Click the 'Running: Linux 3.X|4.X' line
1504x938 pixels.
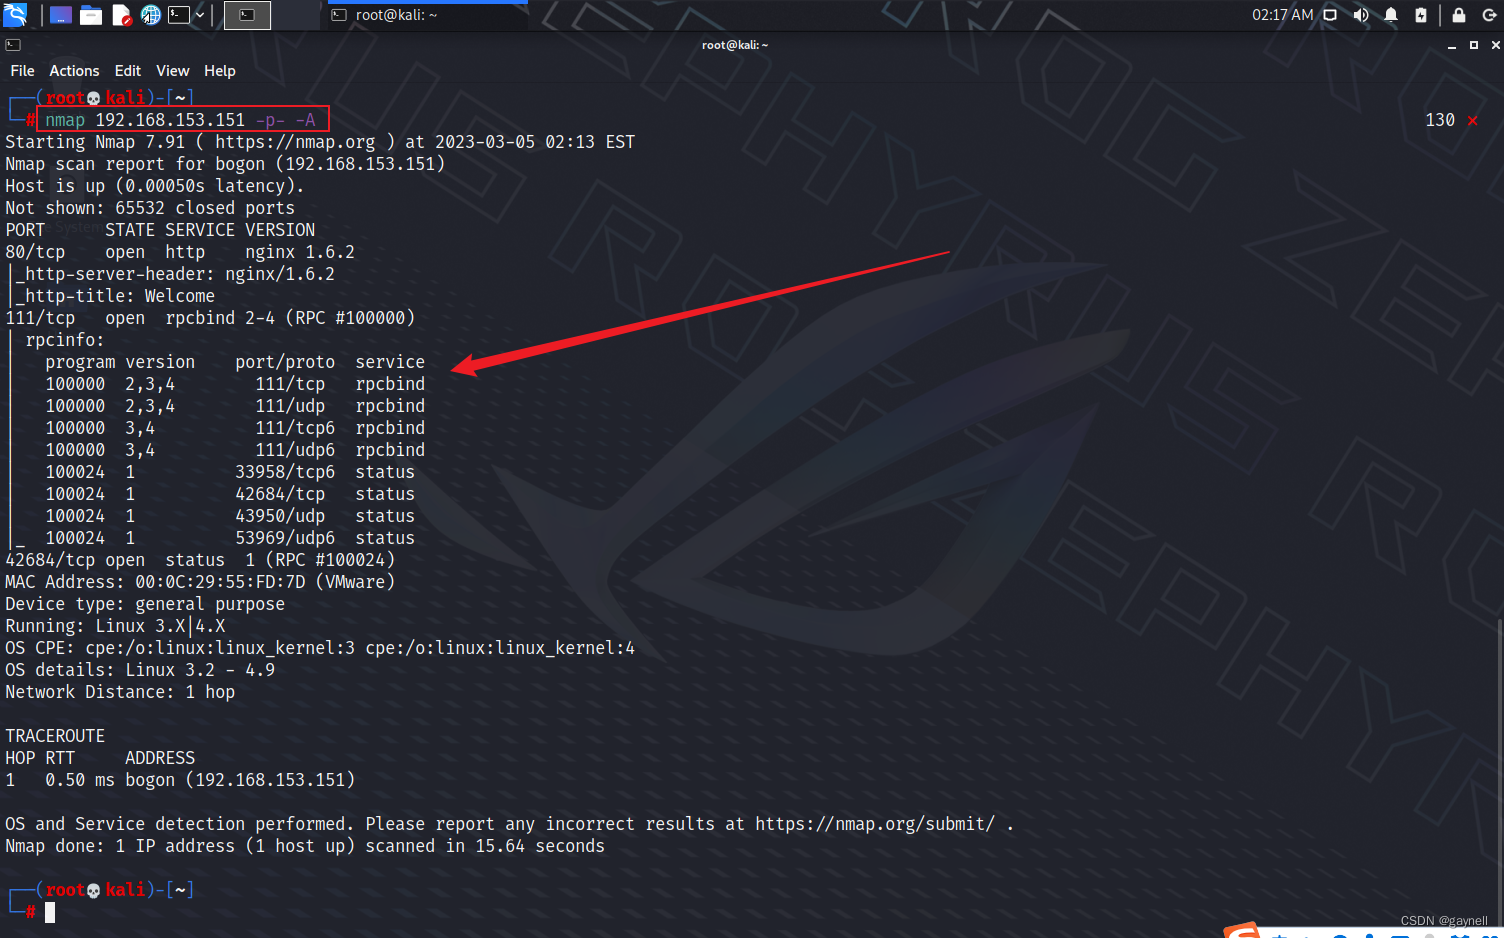[115, 626]
